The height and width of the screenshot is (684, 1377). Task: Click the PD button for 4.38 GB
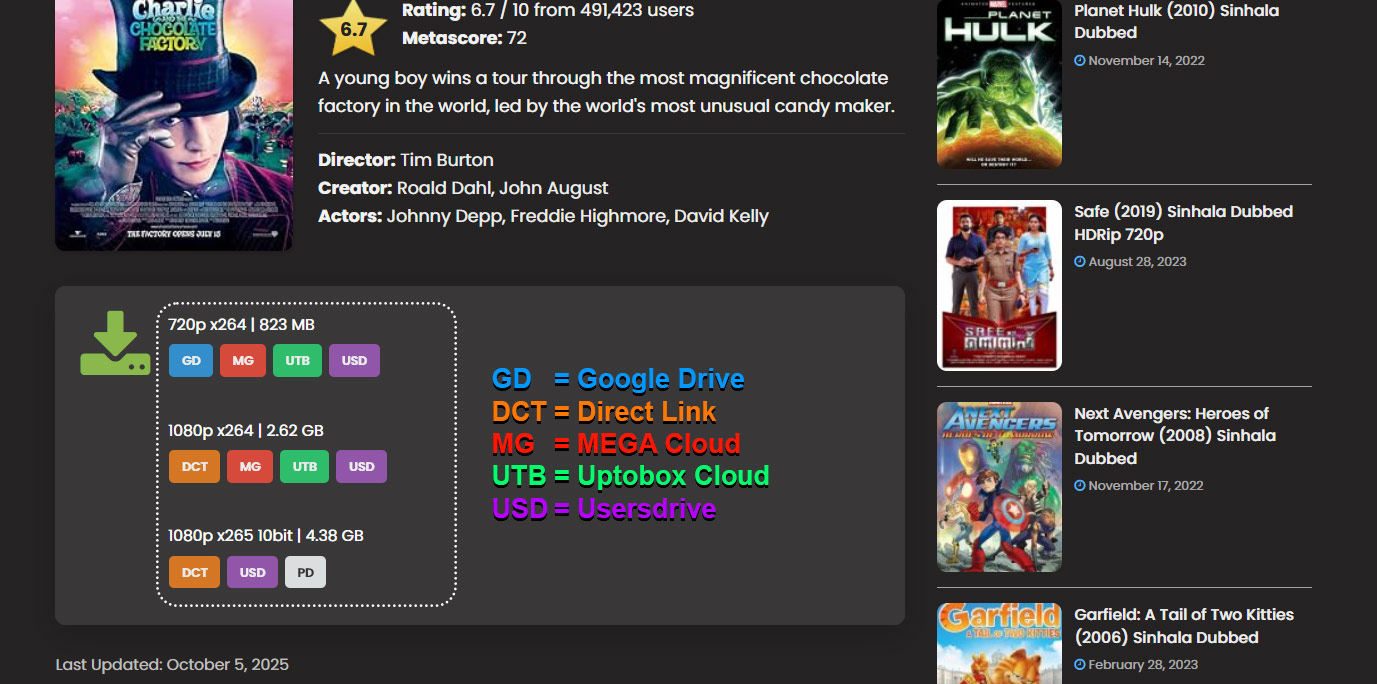pyautogui.click(x=305, y=572)
